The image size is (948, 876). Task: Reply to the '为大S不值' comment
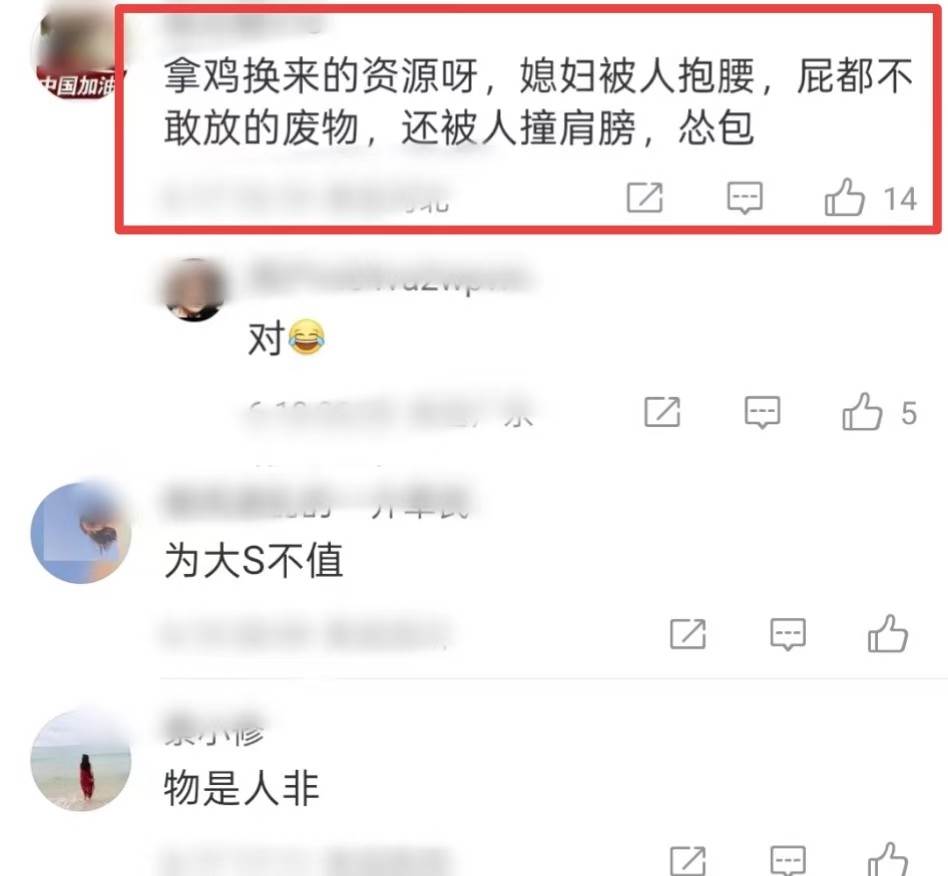click(788, 634)
